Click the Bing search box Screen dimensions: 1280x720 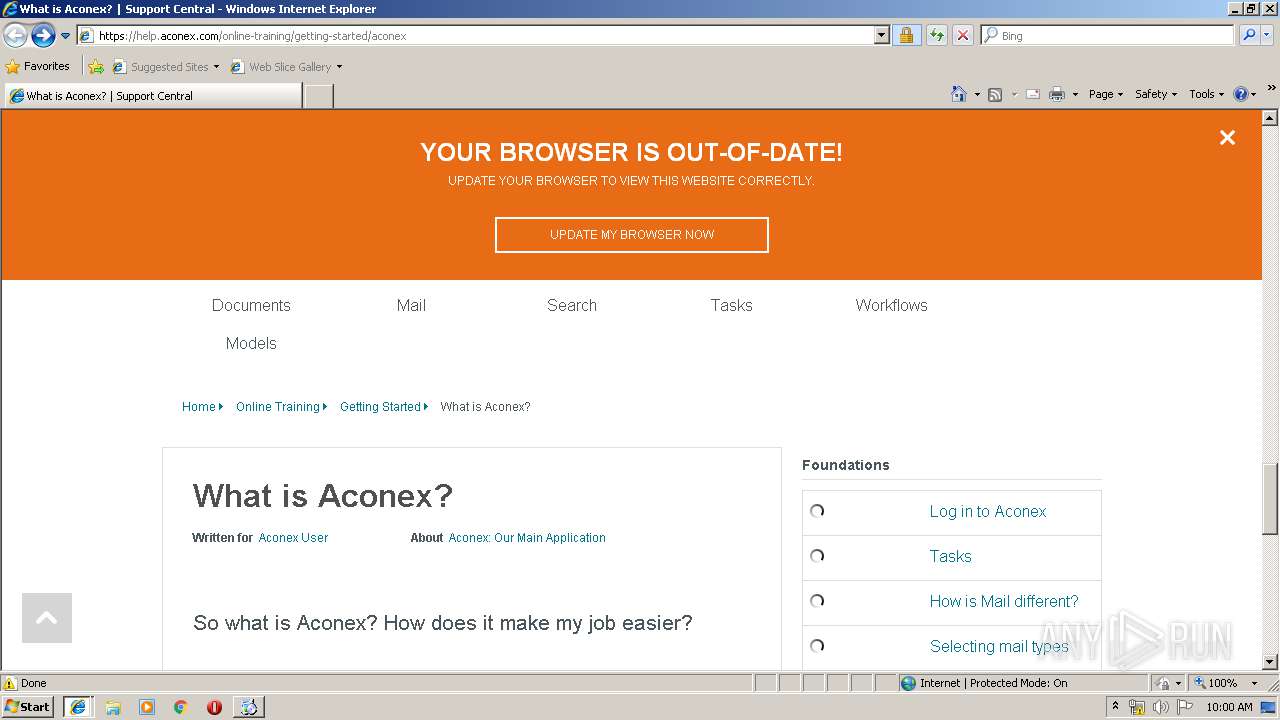coord(1108,36)
